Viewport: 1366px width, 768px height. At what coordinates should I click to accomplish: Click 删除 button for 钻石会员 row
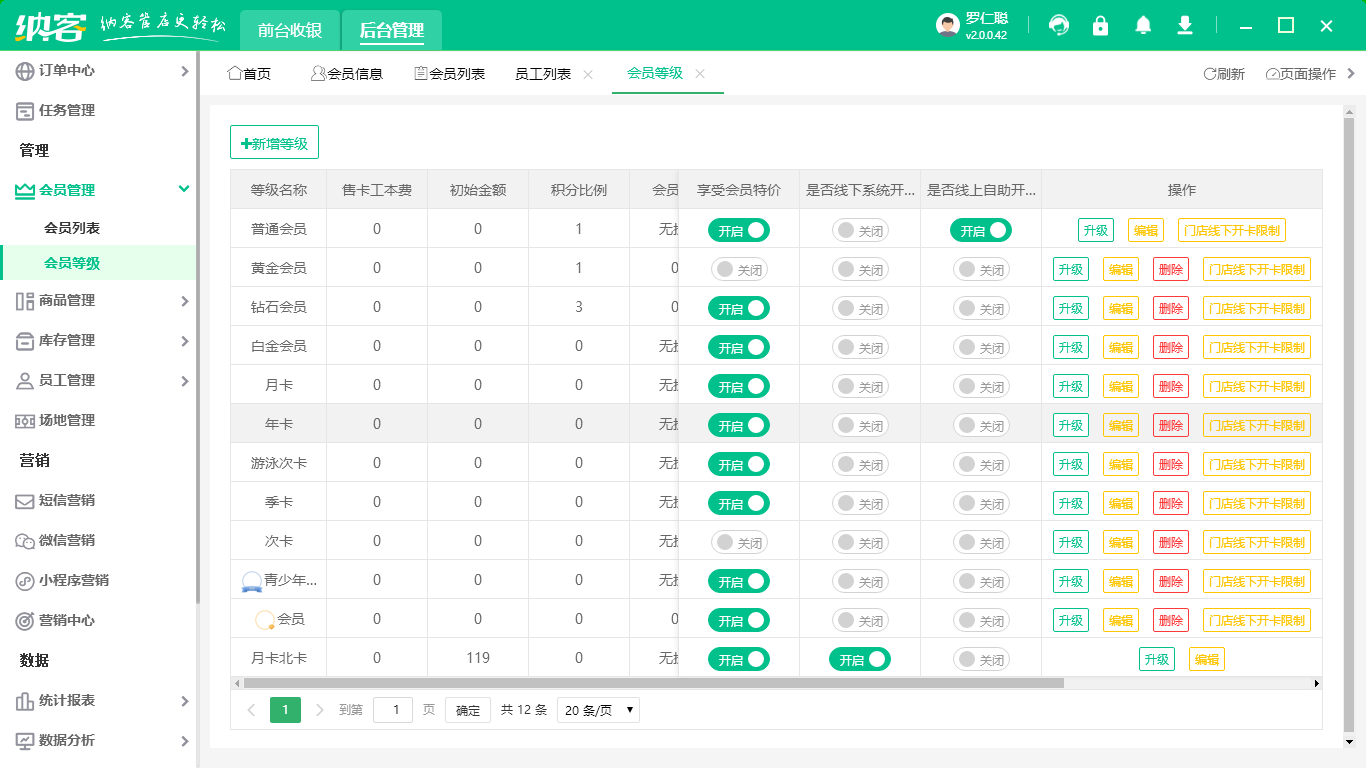pos(1171,308)
